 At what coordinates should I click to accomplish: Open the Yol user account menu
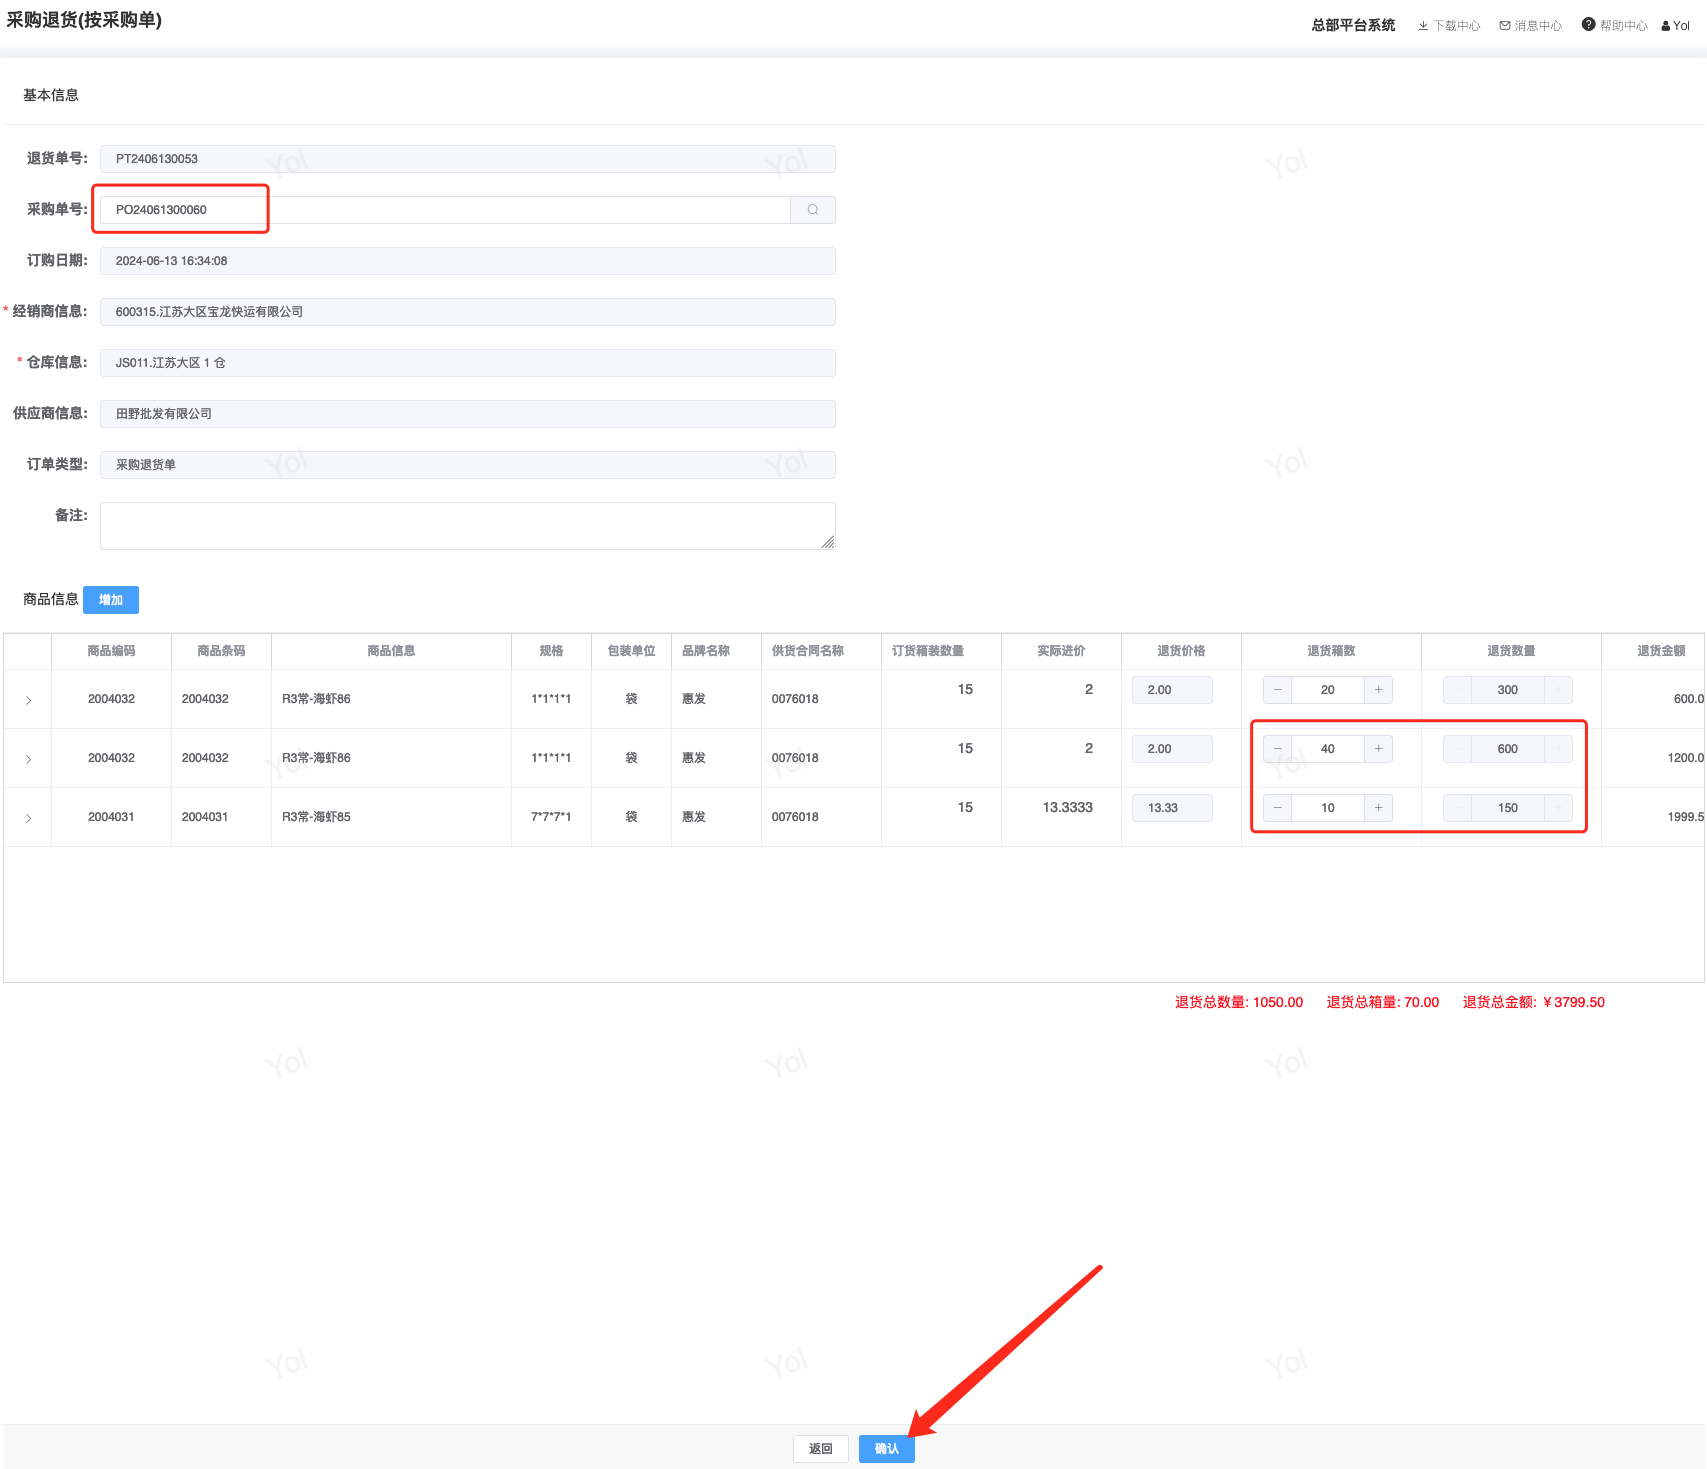[x=1676, y=25]
